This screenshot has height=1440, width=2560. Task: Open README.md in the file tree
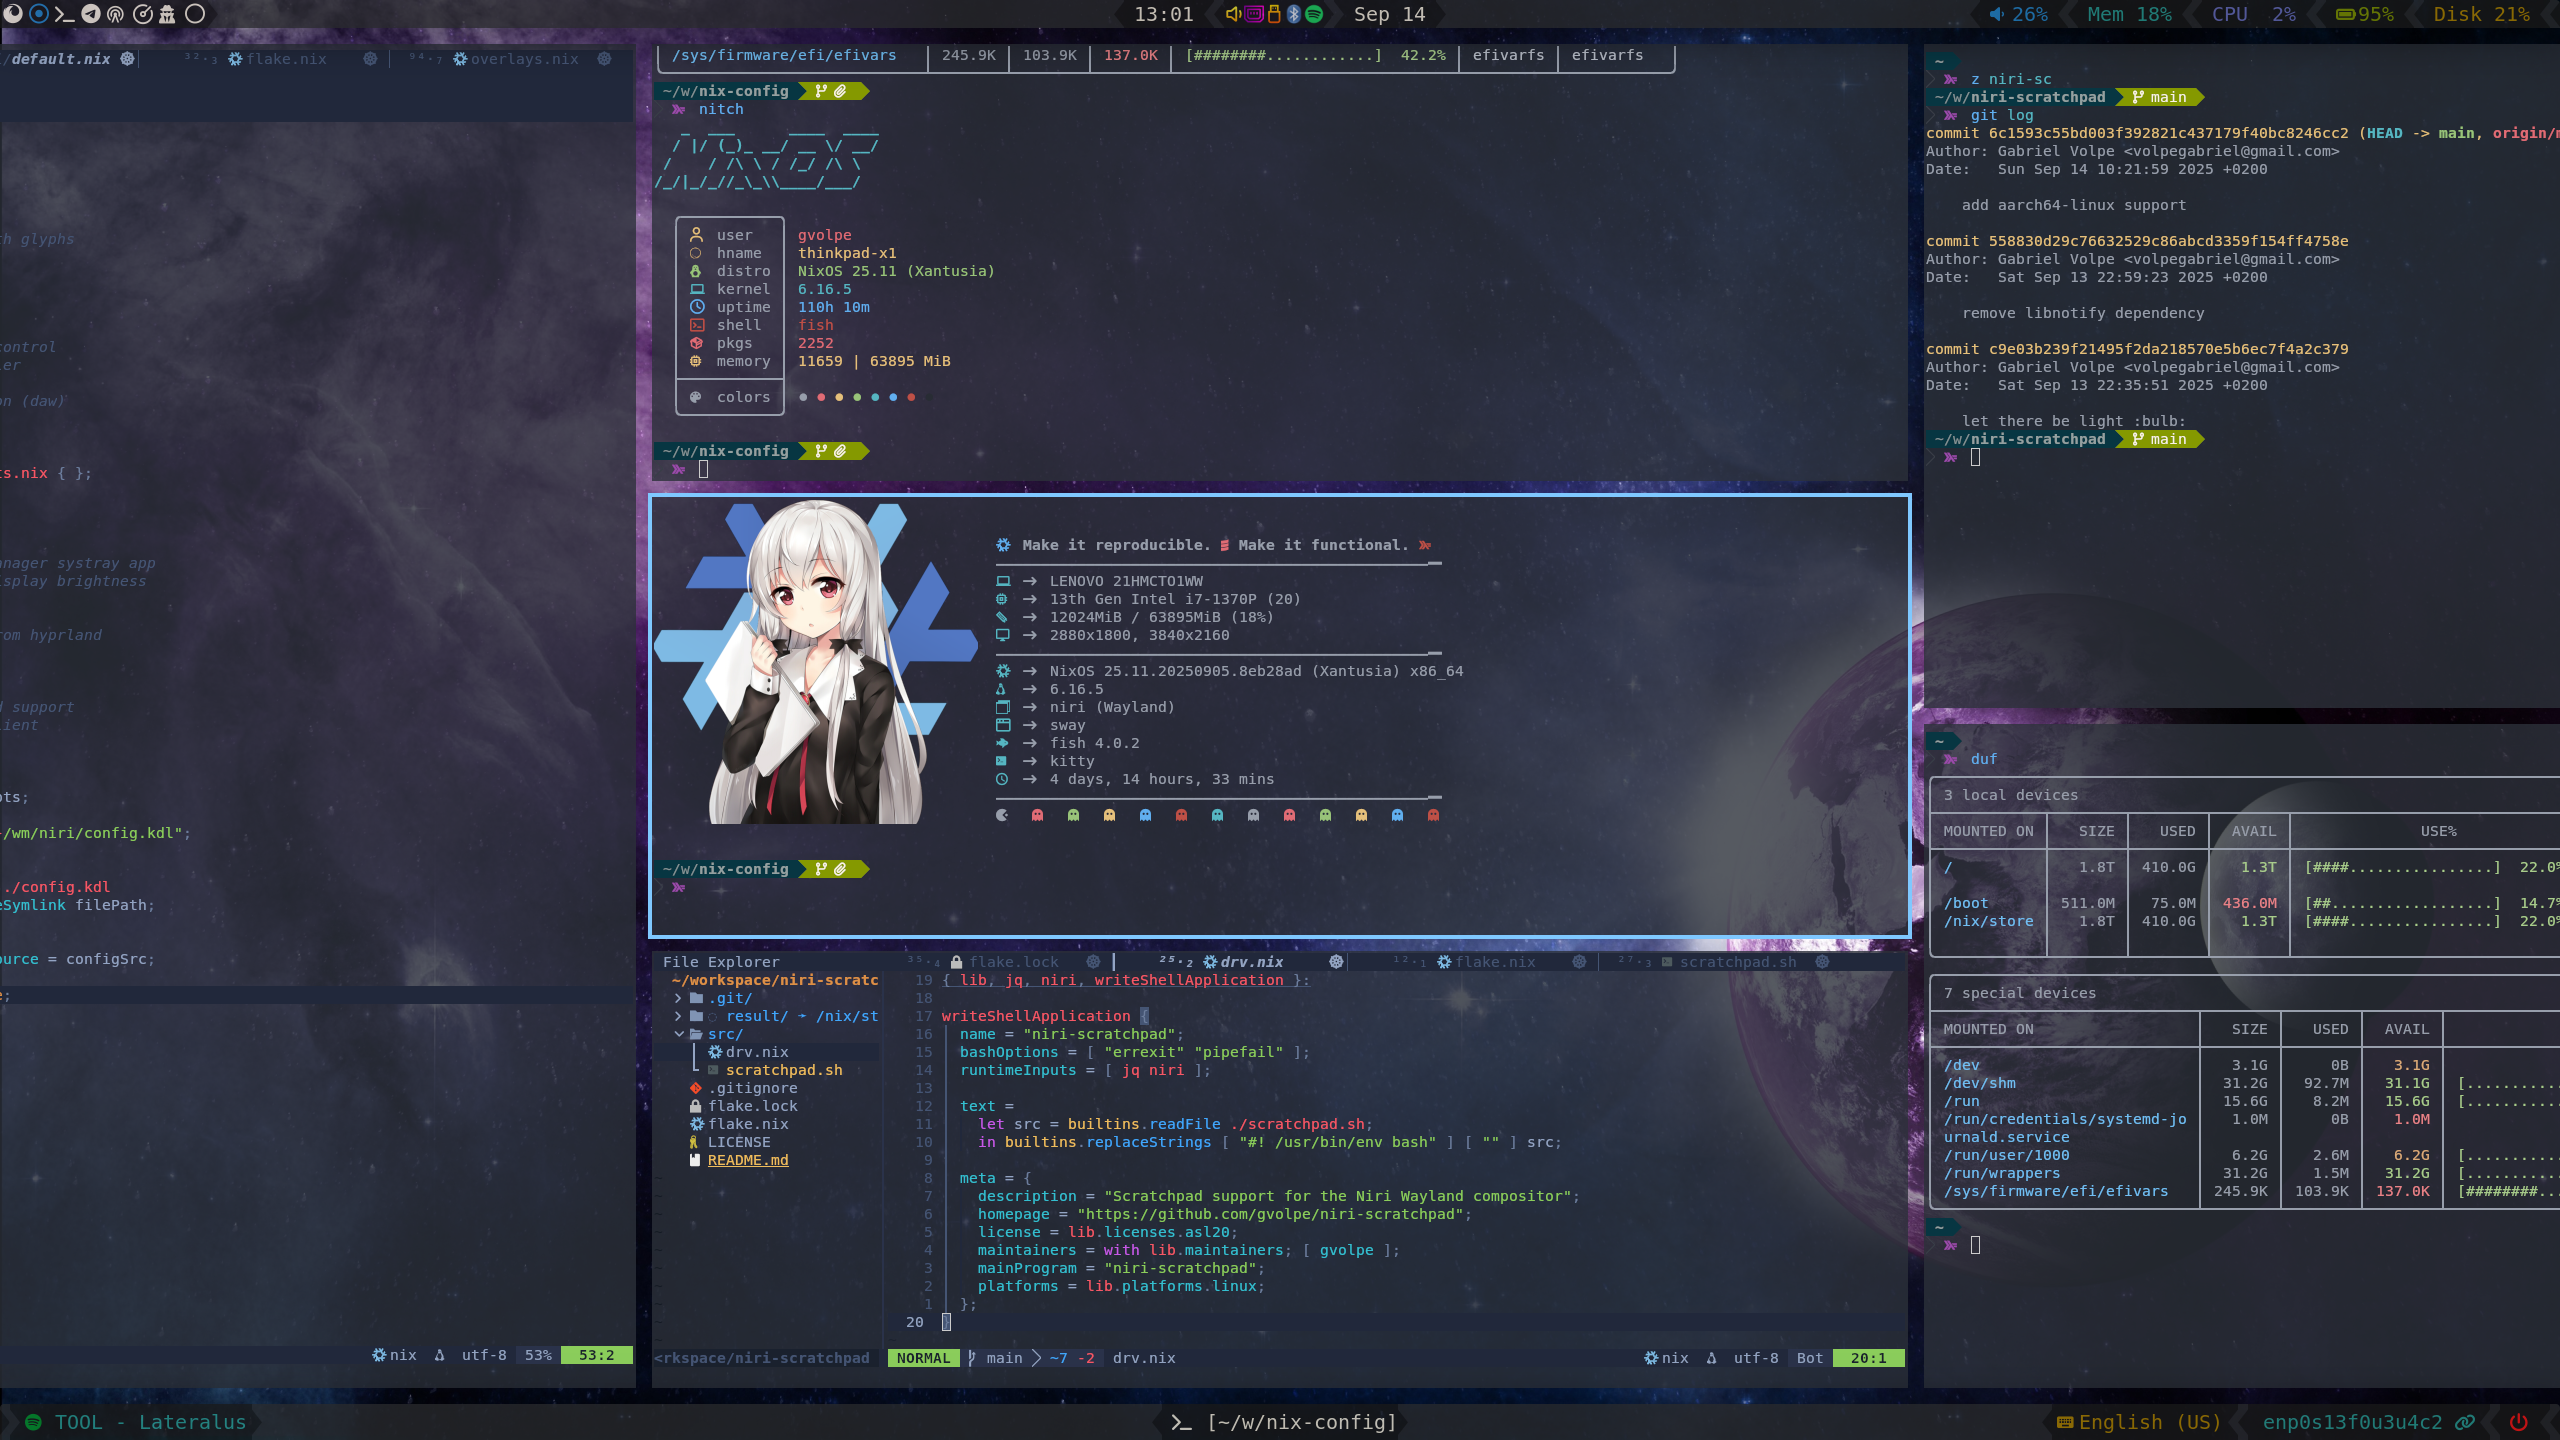748,1160
